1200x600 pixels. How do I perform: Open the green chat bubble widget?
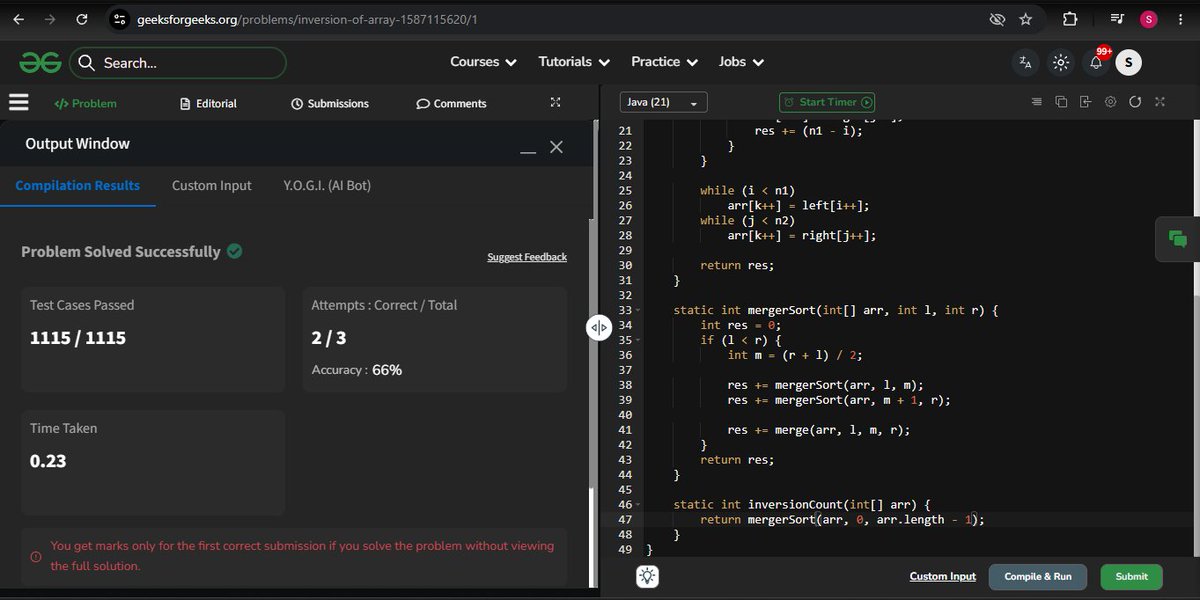point(1177,239)
